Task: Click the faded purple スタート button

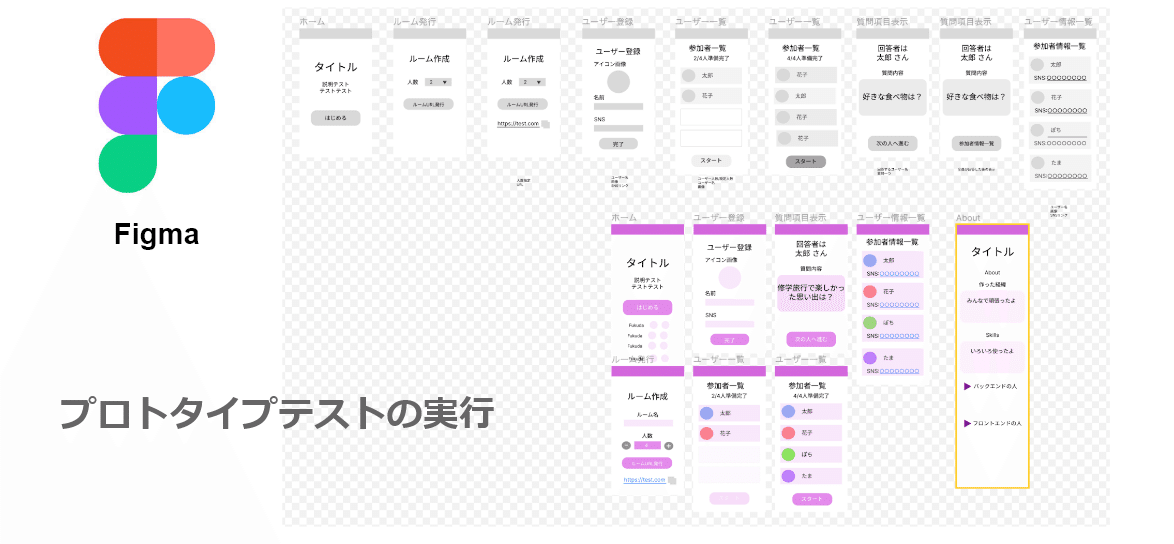Action: click(729, 499)
